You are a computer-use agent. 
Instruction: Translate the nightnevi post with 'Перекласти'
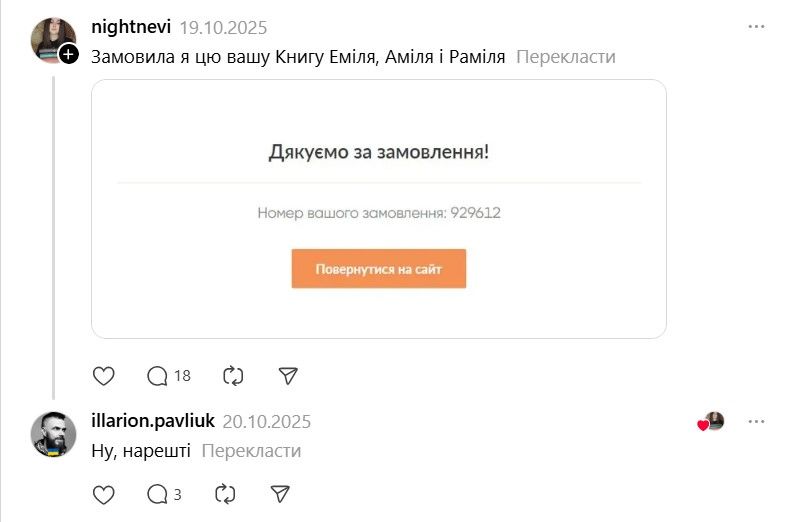click(x=566, y=57)
